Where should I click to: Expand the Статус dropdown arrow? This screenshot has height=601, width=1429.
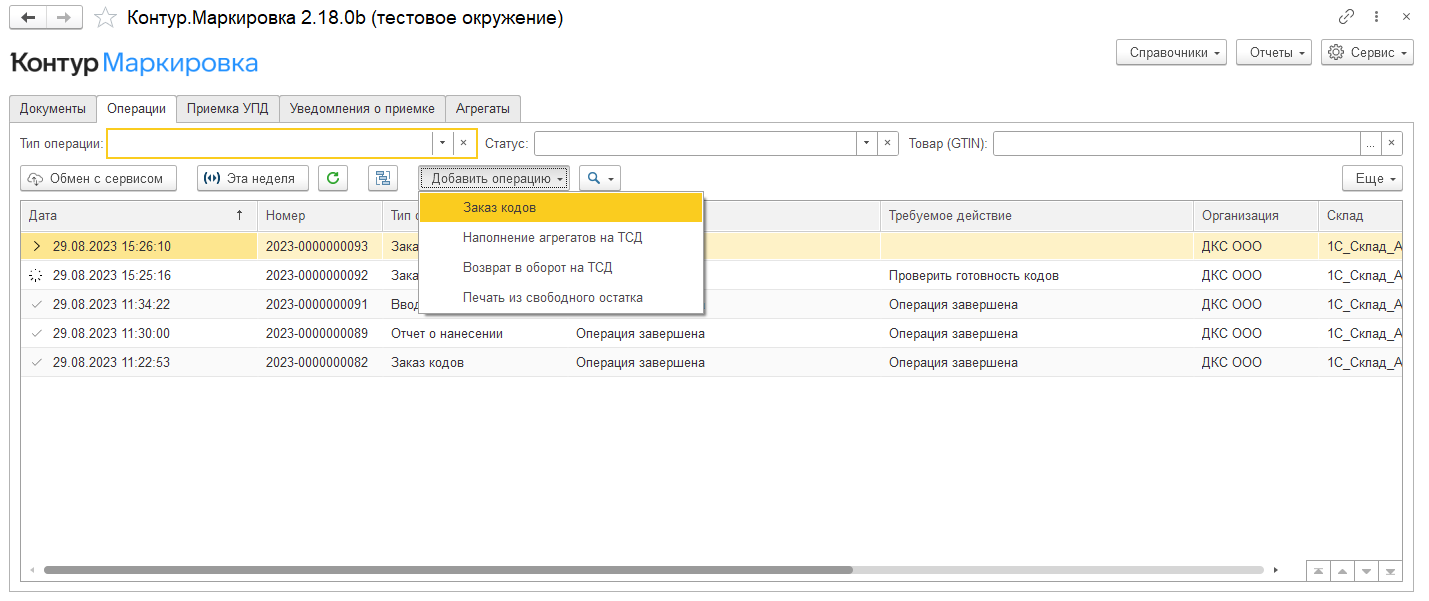click(867, 143)
